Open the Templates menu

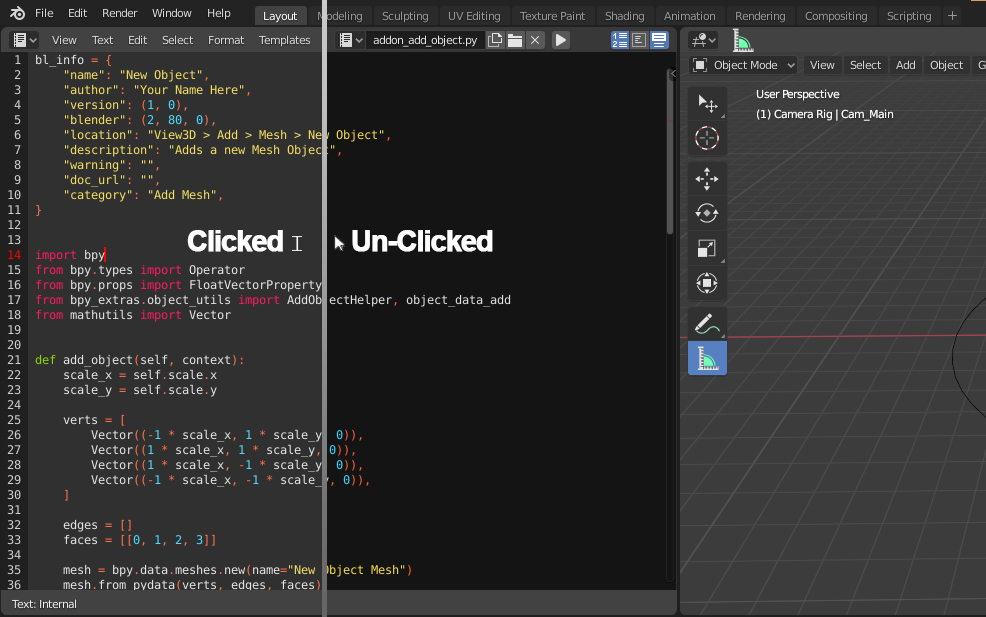[284, 40]
